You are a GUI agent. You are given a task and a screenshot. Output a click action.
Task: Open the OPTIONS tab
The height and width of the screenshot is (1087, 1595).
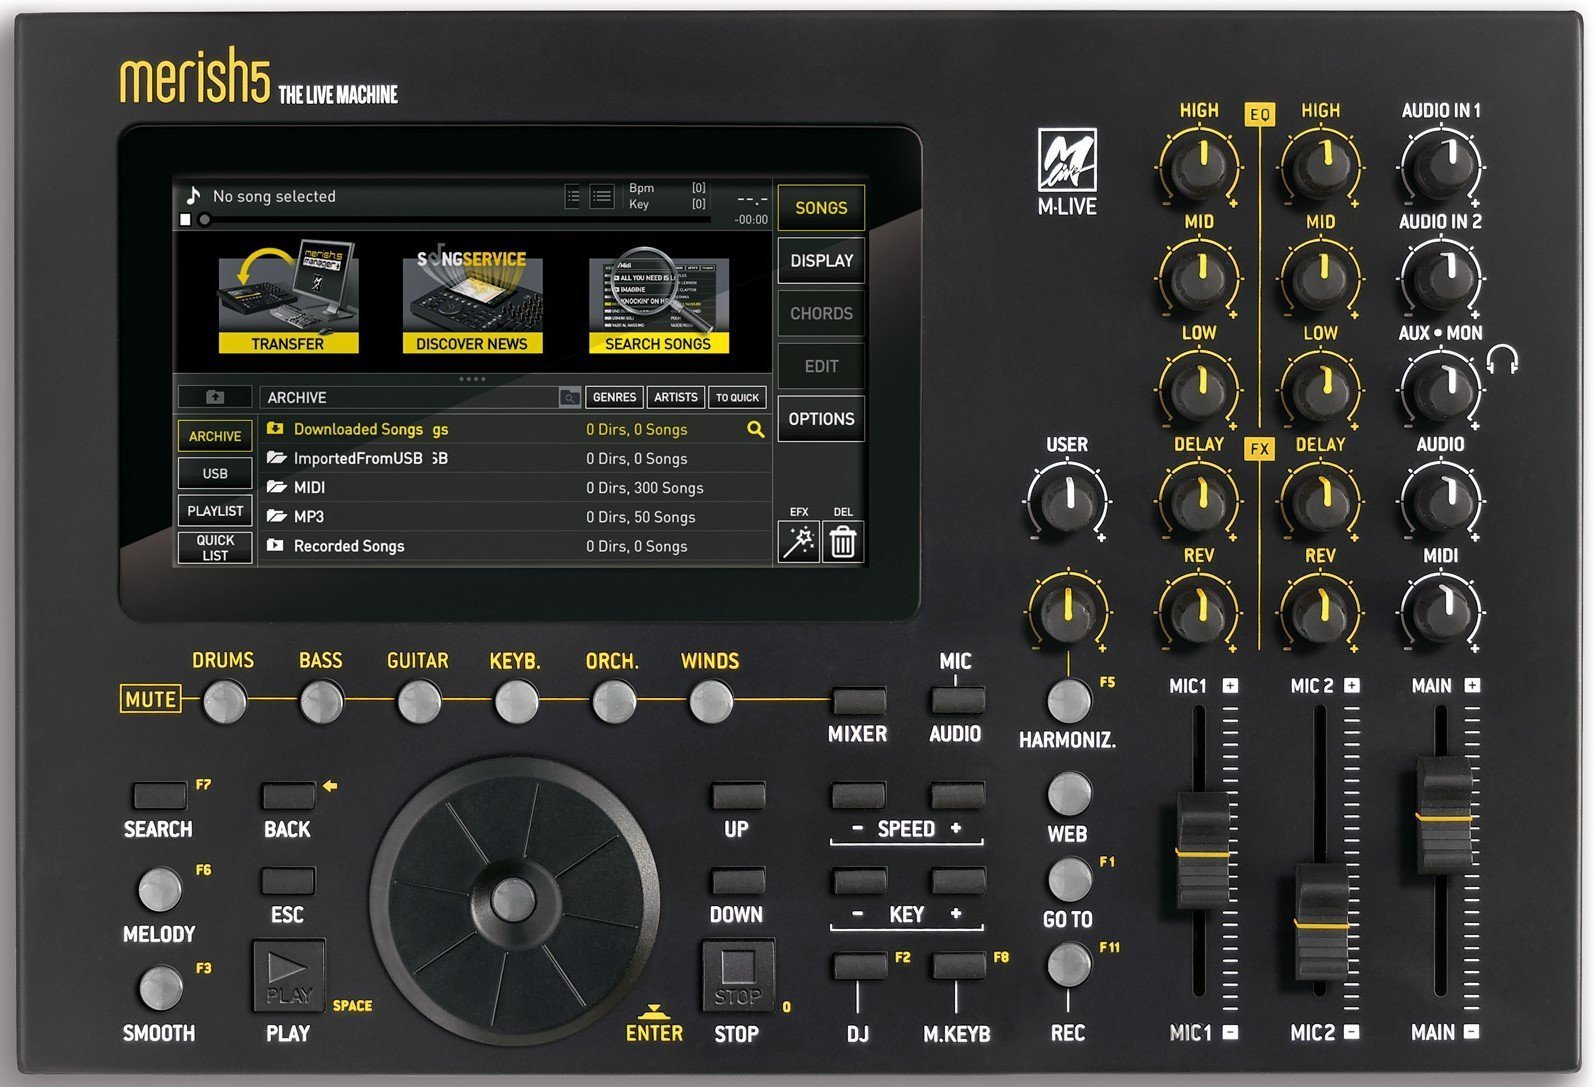click(821, 419)
